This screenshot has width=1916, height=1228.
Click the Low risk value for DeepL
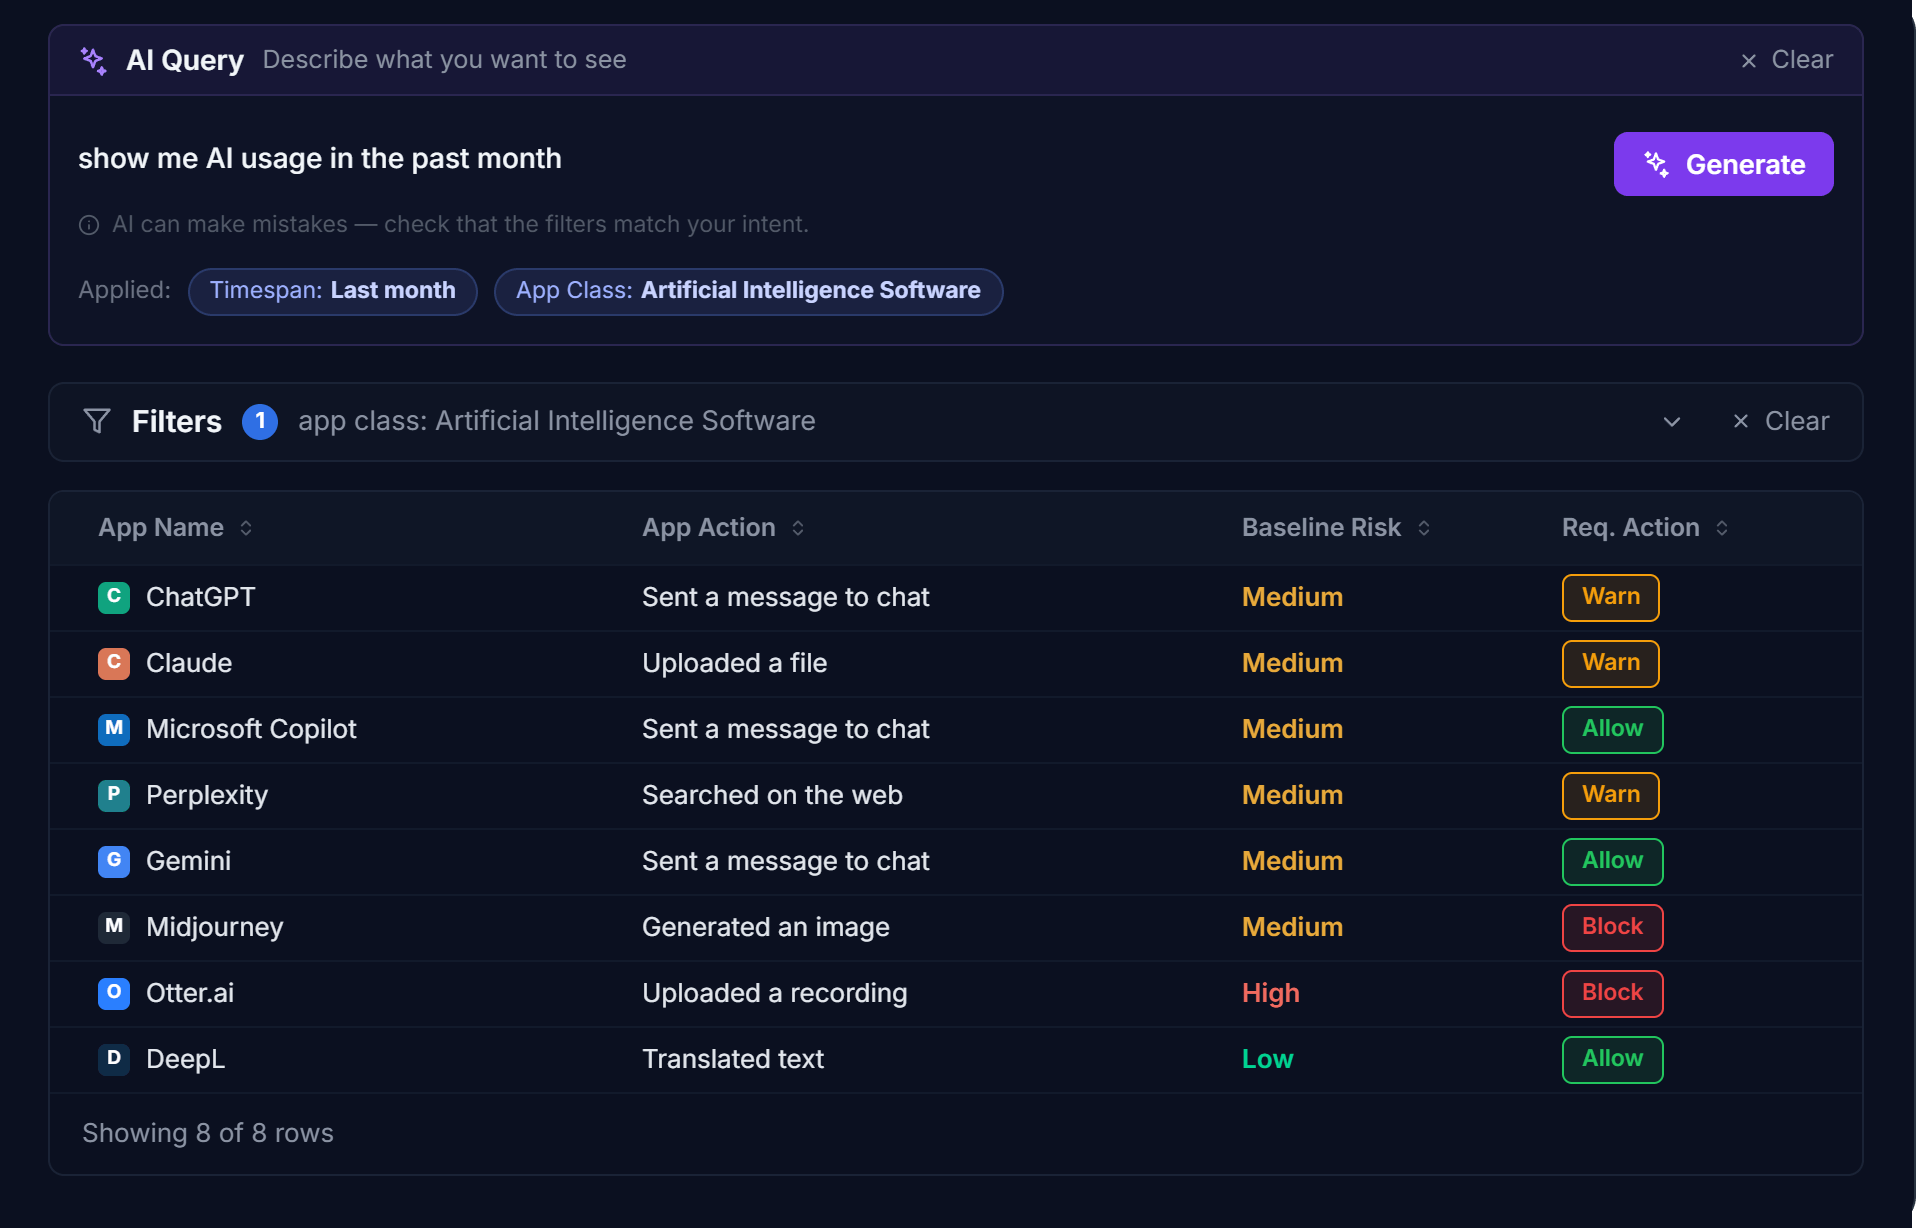tap(1267, 1059)
